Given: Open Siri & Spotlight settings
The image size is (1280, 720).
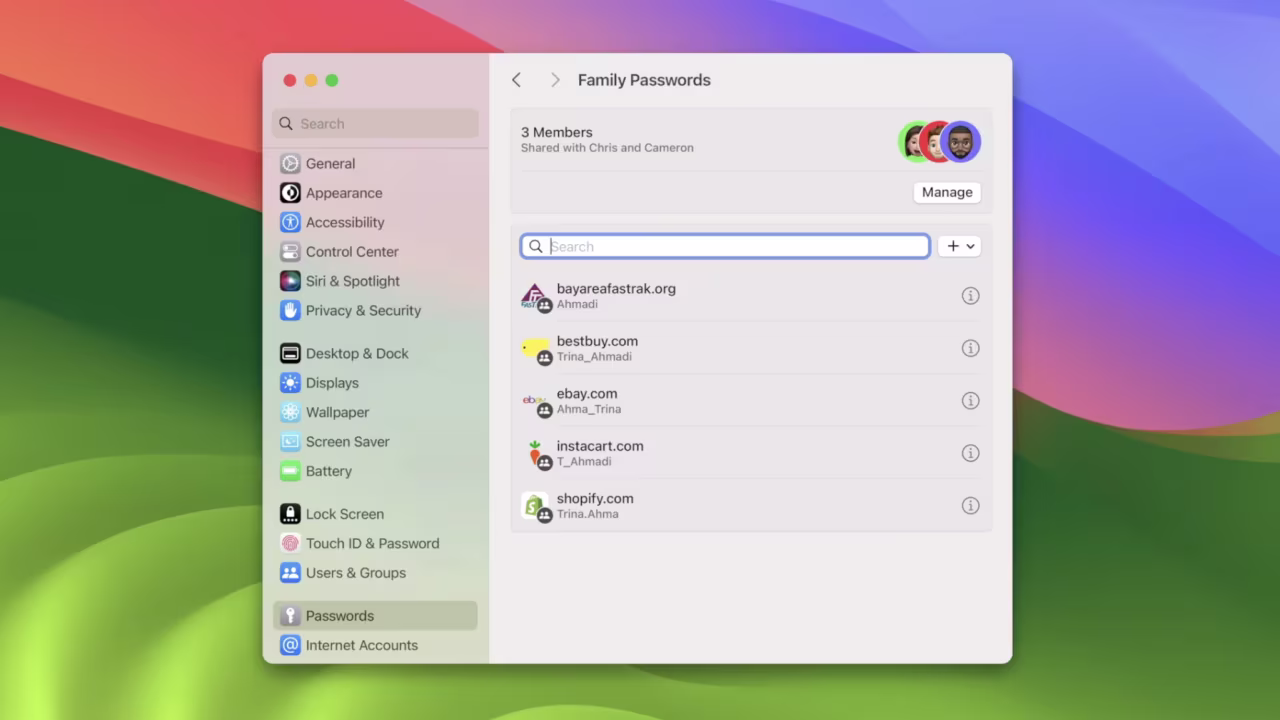Looking at the screenshot, I should pos(352,281).
